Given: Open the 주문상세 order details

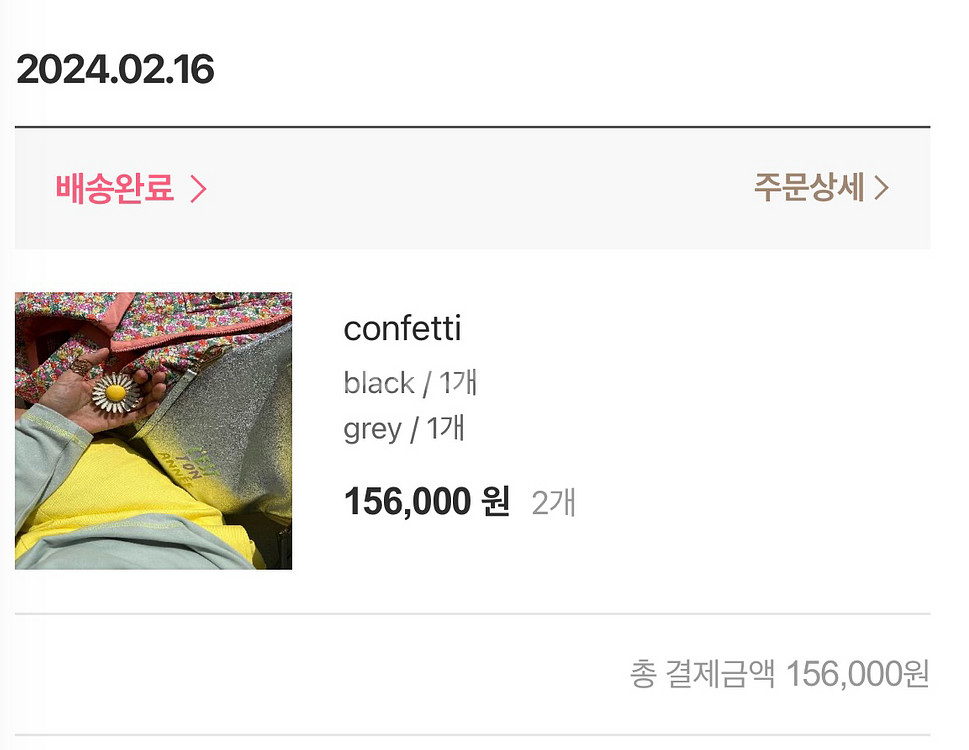Looking at the screenshot, I should 808,188.
